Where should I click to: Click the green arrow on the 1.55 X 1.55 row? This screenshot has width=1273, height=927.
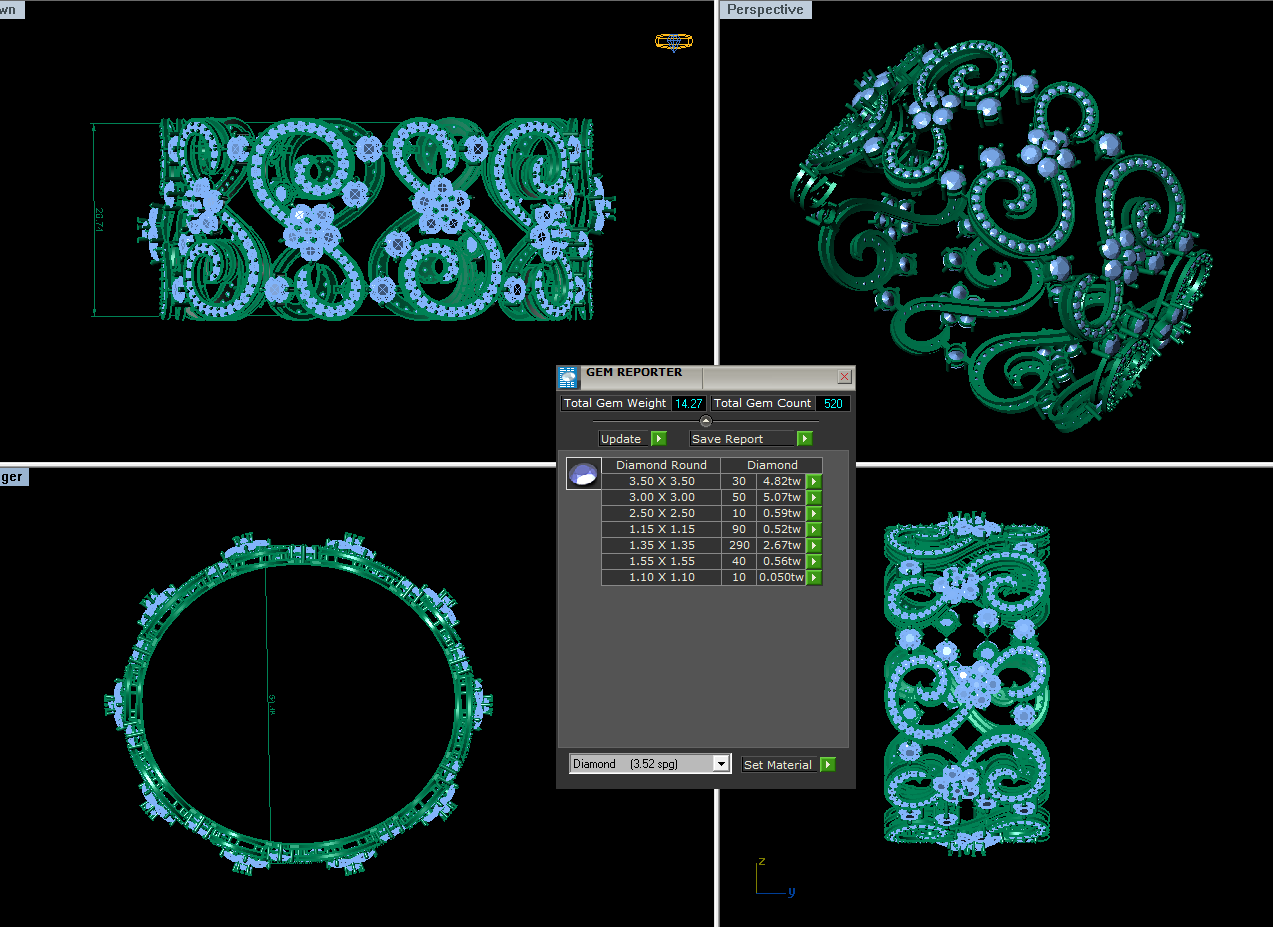coord(814,562)
